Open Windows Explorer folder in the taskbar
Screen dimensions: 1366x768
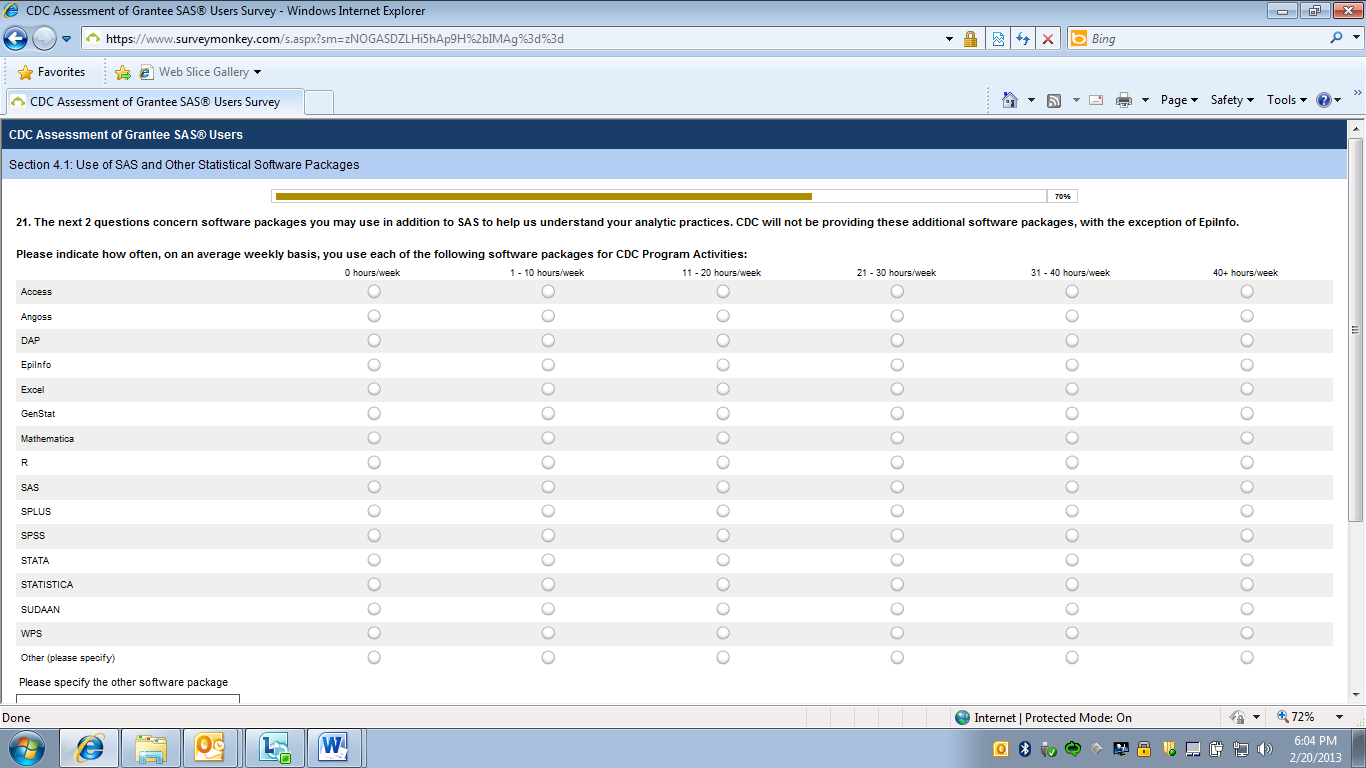point(151,748)
